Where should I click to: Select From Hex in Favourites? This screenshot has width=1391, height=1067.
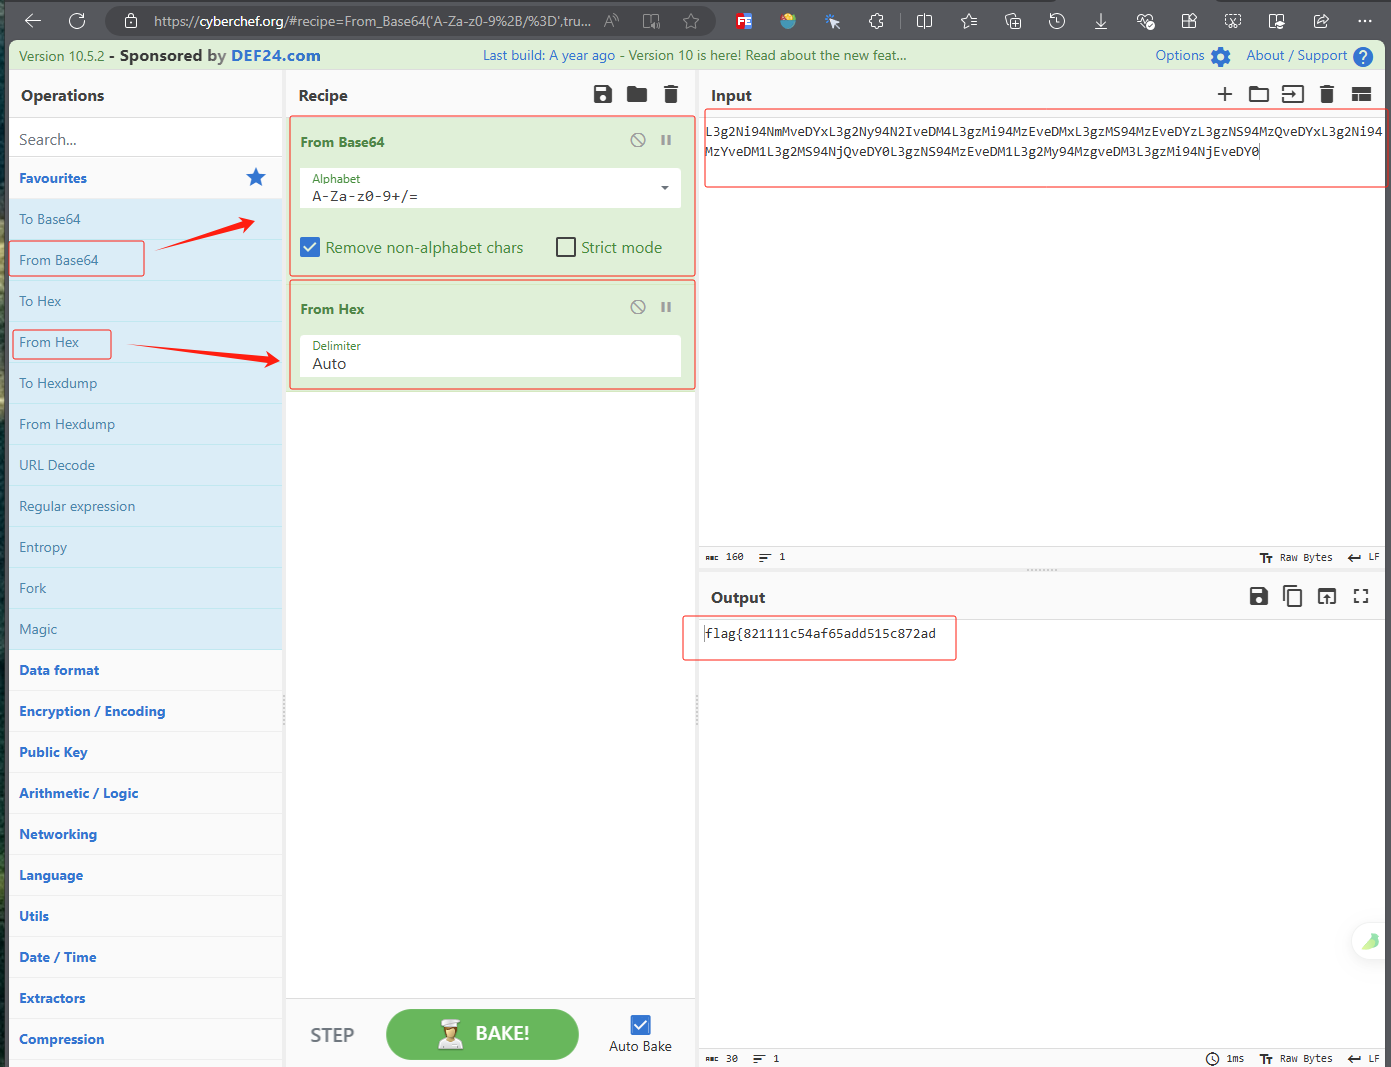(x=146, y=342)
